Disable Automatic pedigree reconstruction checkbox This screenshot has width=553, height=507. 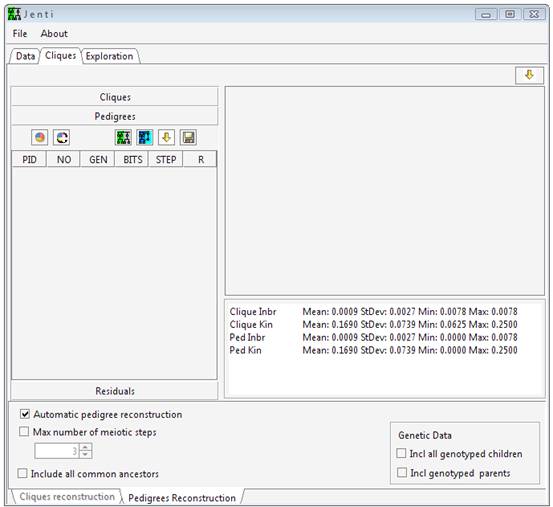click(x=25, y=414)
